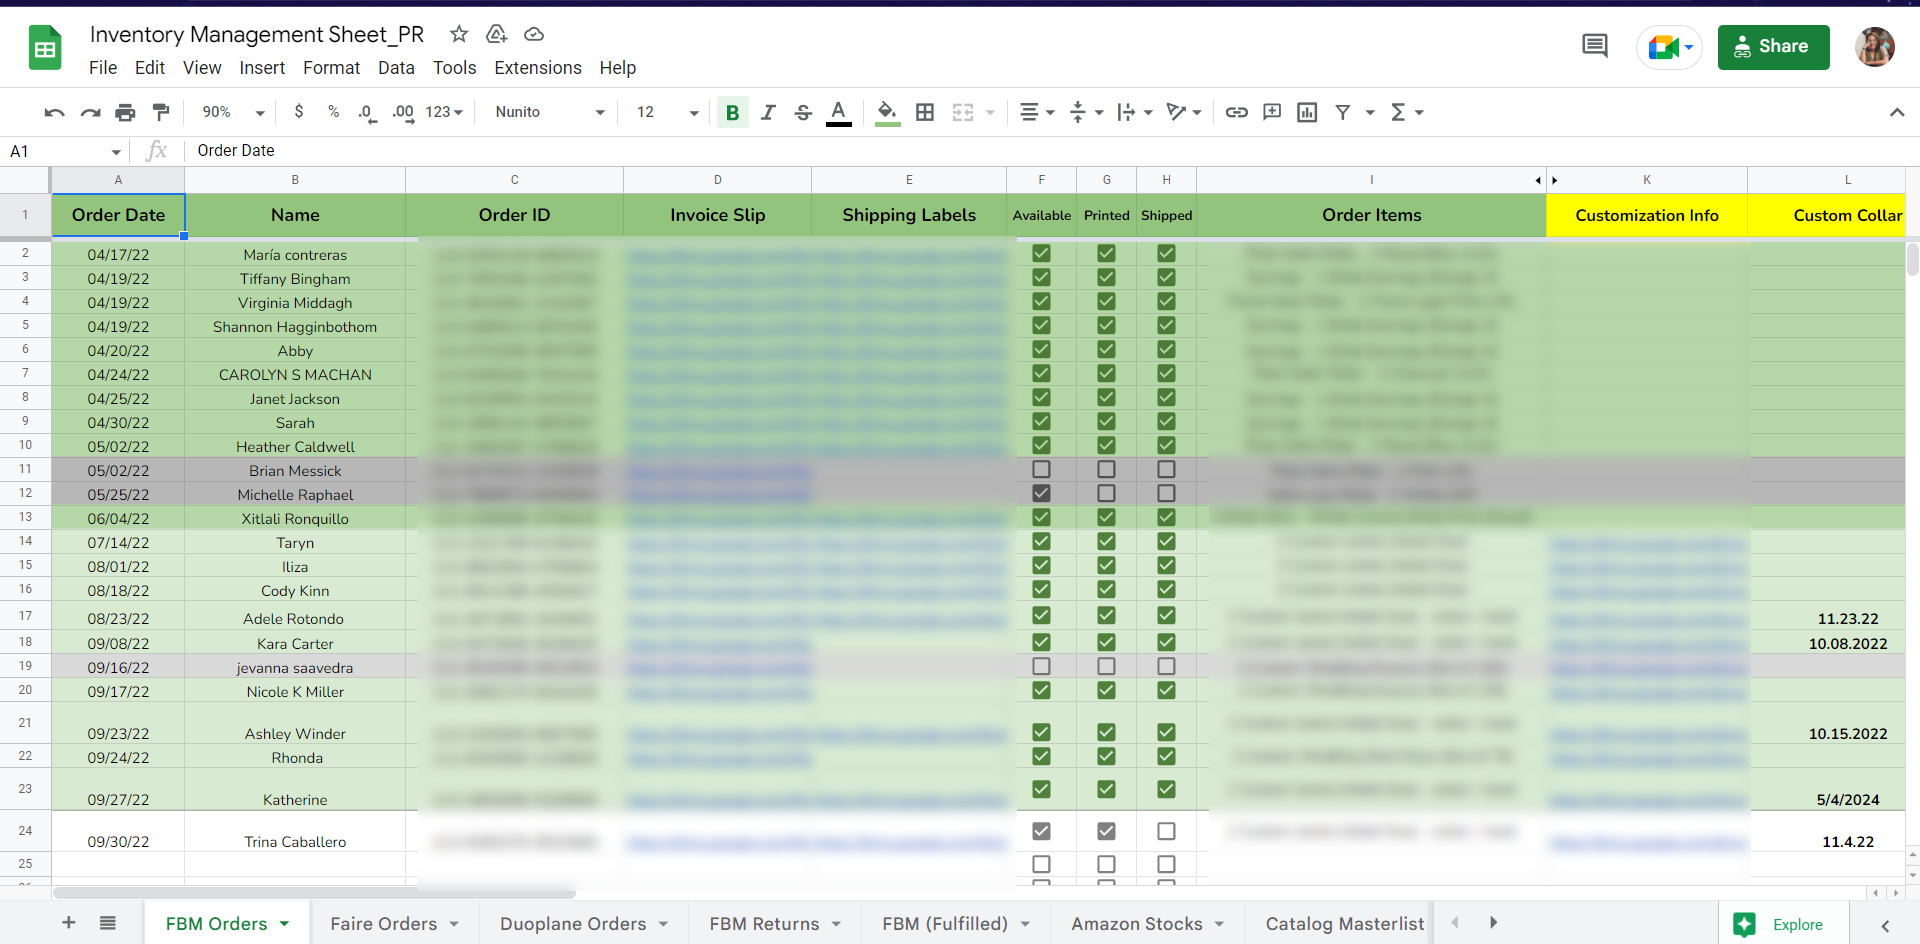Increase decimal places
The height and width of the screenshot is (944, 1920).
coord(403,112)
